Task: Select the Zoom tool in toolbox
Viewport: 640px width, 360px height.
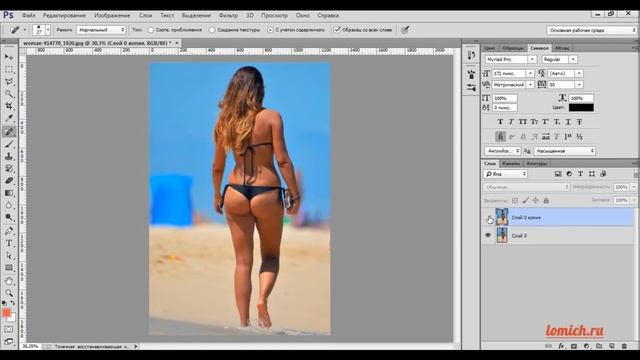Action: coord(9,293)
